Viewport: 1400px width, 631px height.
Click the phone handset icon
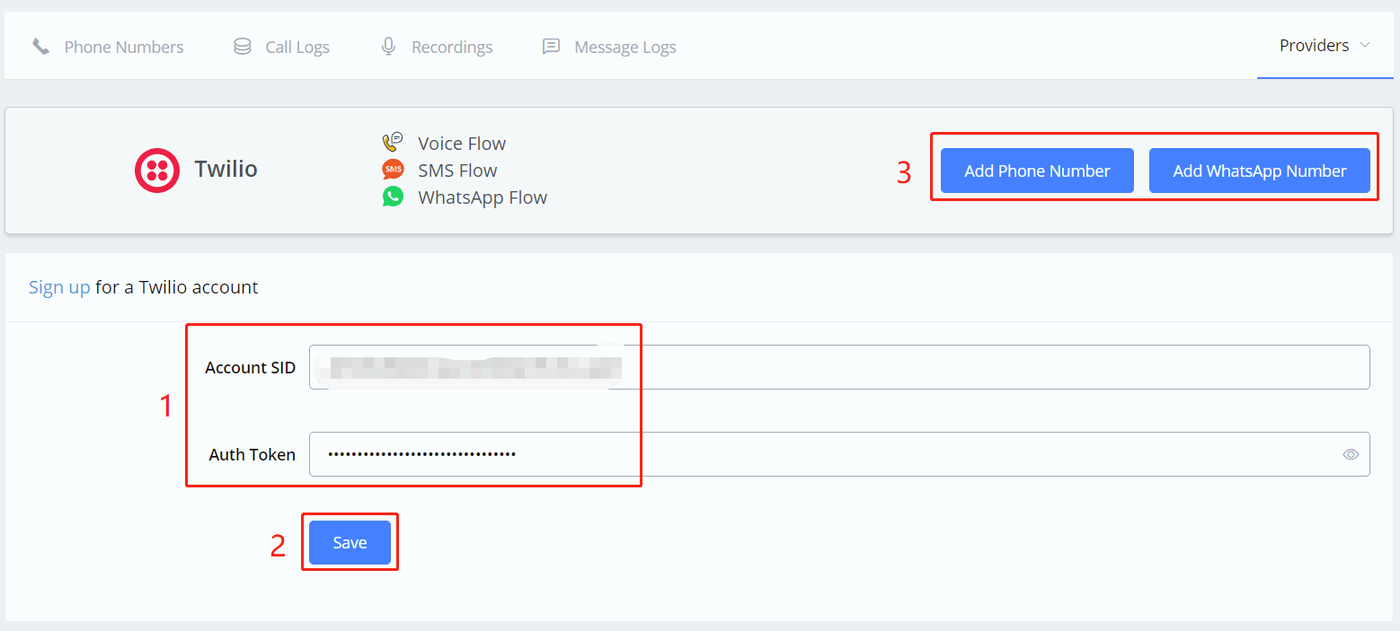tap(41, 47)
